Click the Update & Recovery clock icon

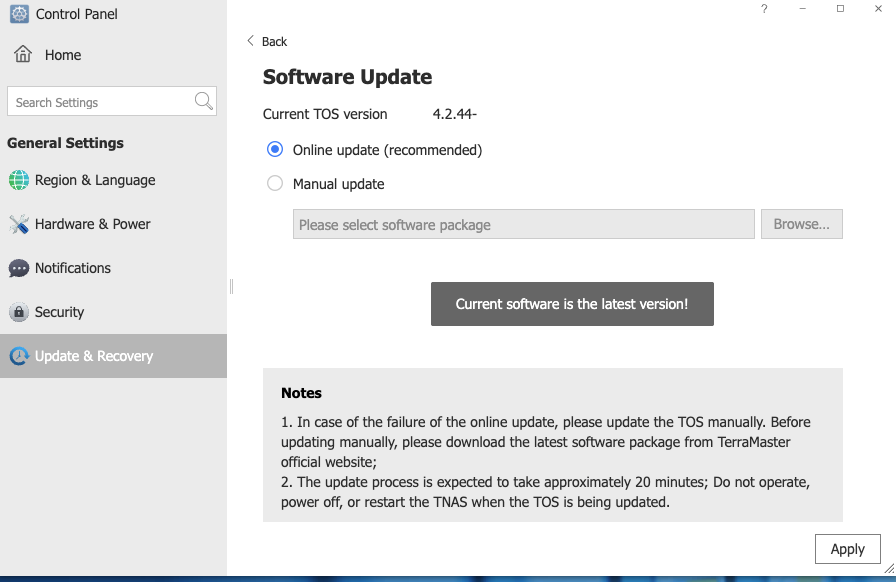(19, 356)
